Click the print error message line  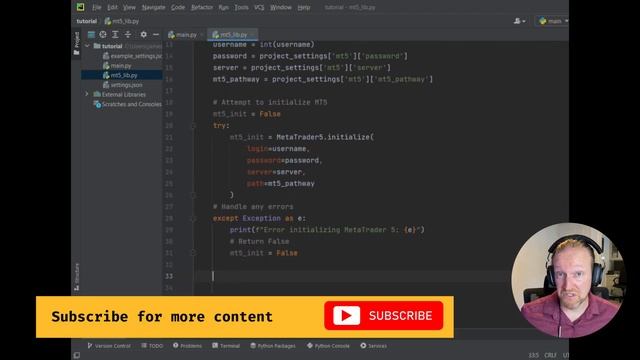(327, 230)
